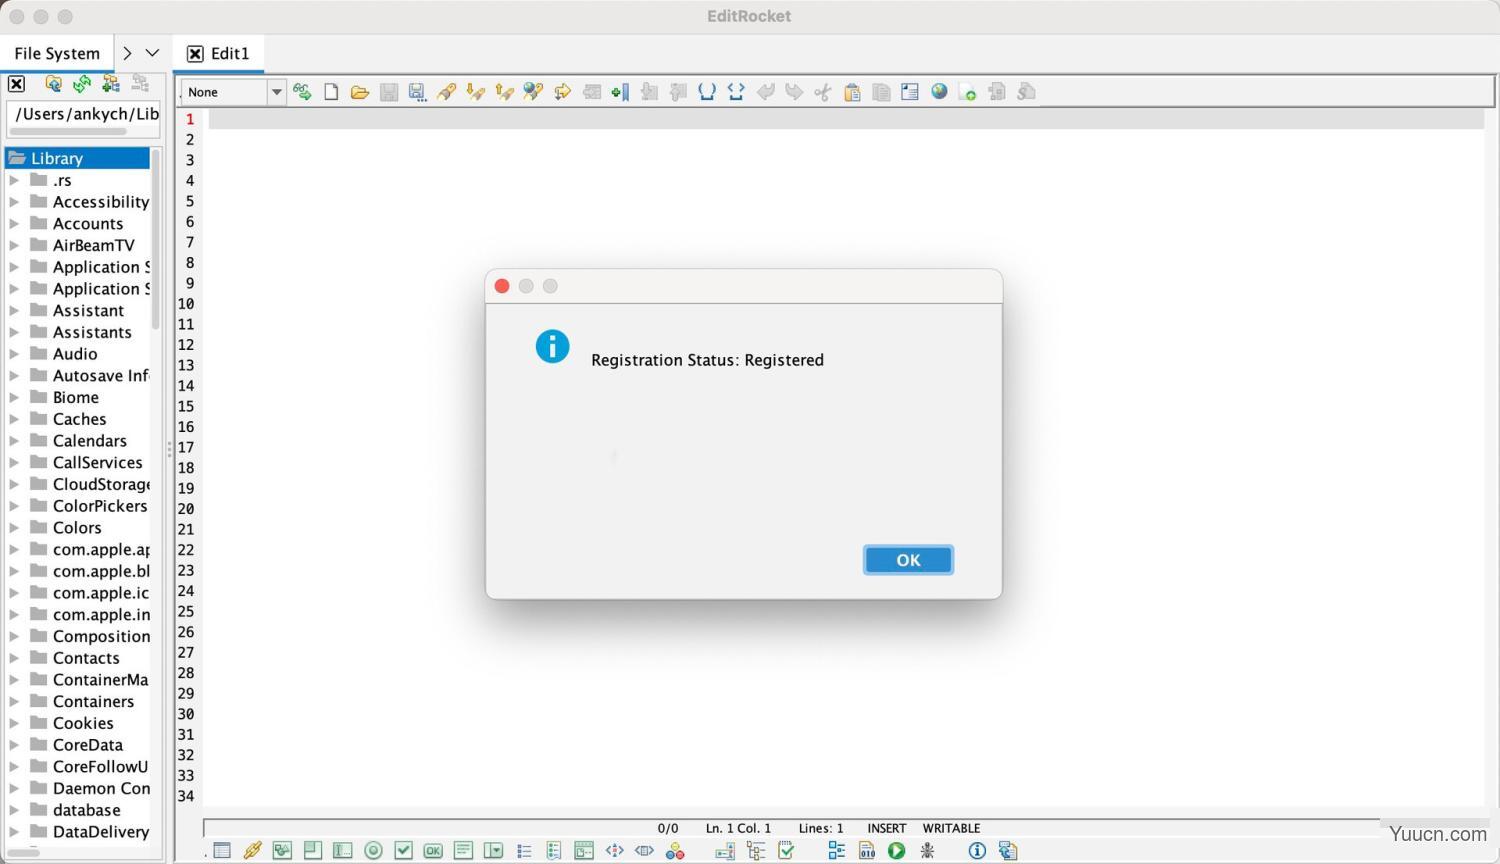Click the blue info icon in bottom toolbar
1500x864 pixels.
[x=977, y=851]
